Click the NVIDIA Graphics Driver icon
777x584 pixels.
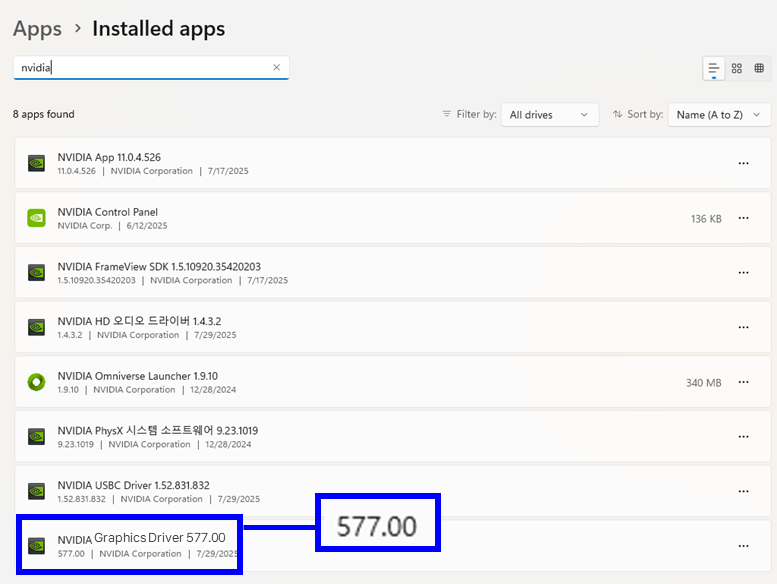click(x=36, y=546)
